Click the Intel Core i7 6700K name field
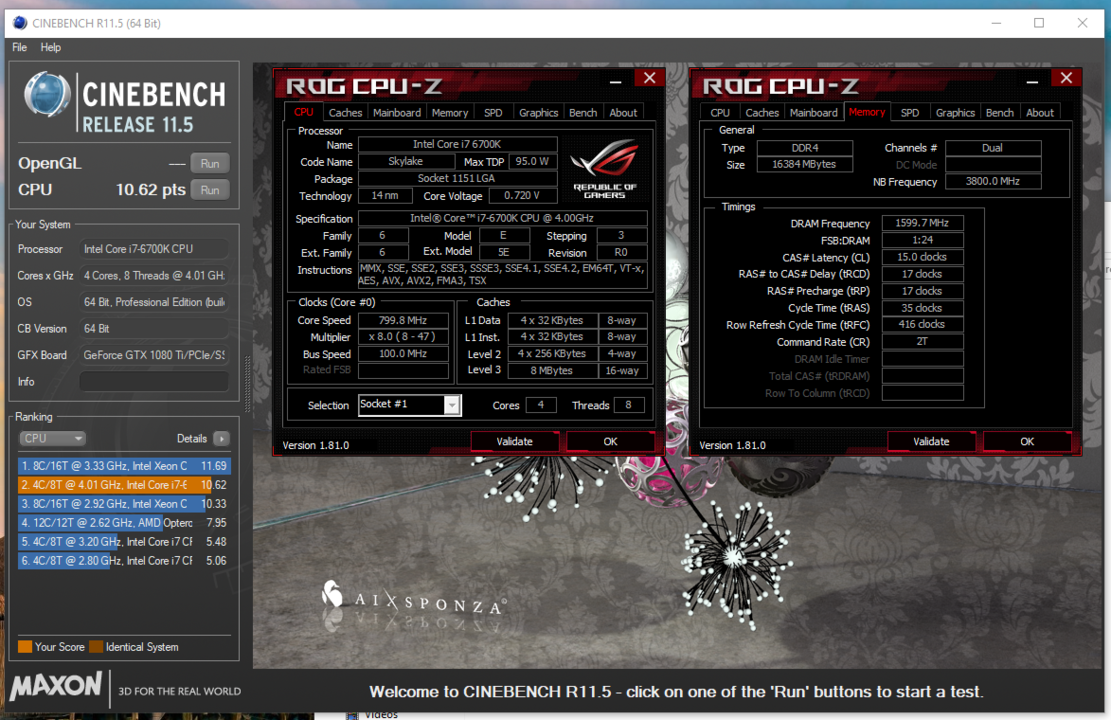 coord(457,144)
